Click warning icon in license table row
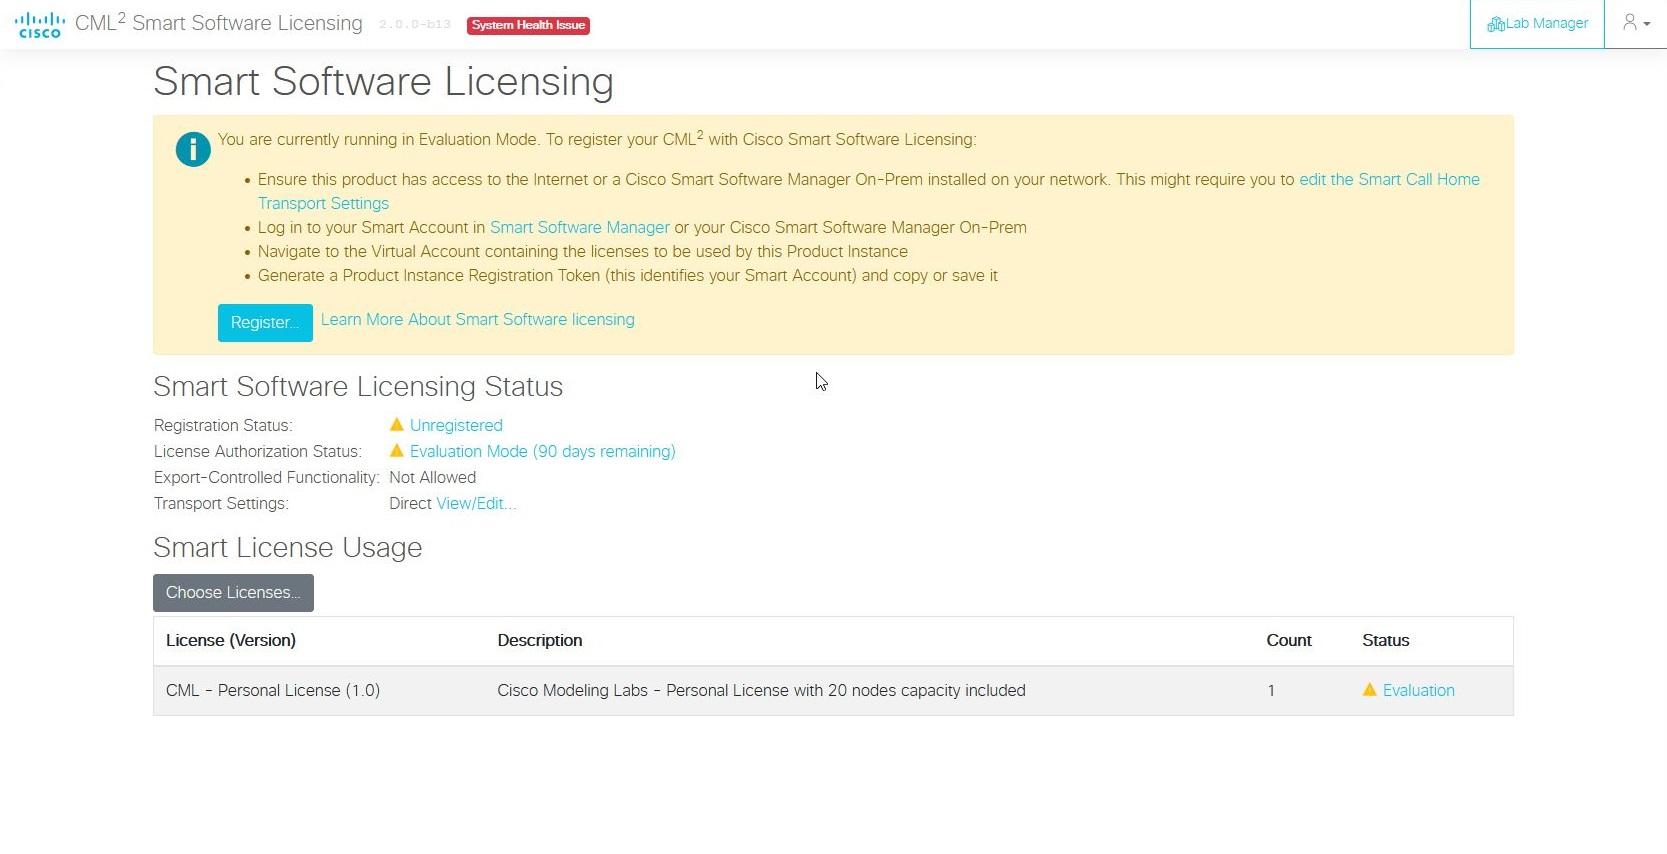Viewport: 1667px width, 854px height. click(x=1370, y=690)
